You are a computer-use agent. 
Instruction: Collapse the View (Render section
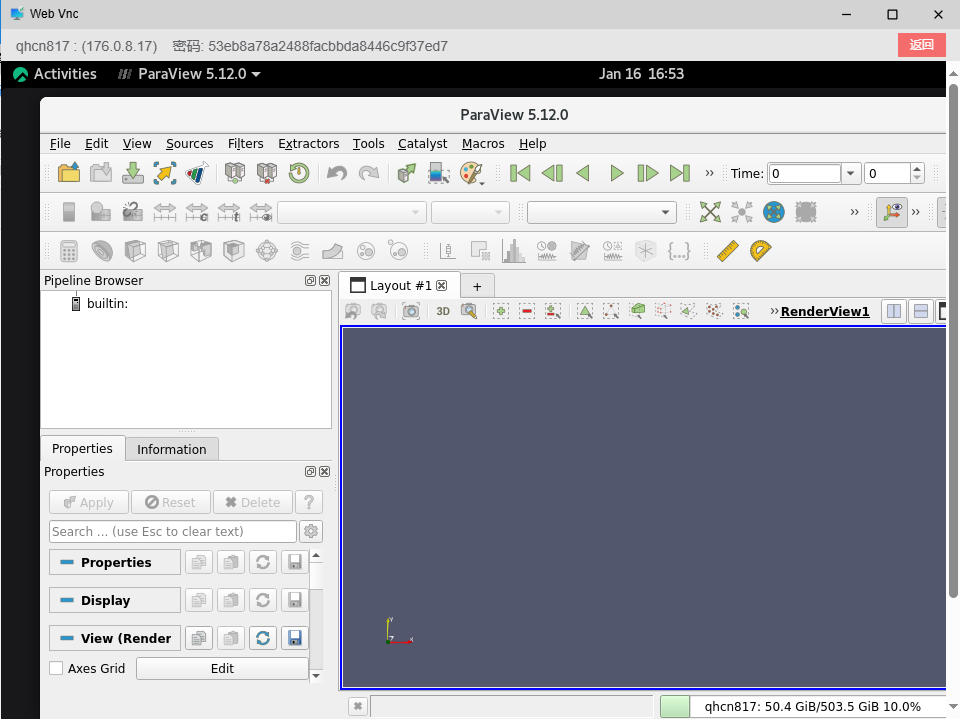(x=115, y=638)
